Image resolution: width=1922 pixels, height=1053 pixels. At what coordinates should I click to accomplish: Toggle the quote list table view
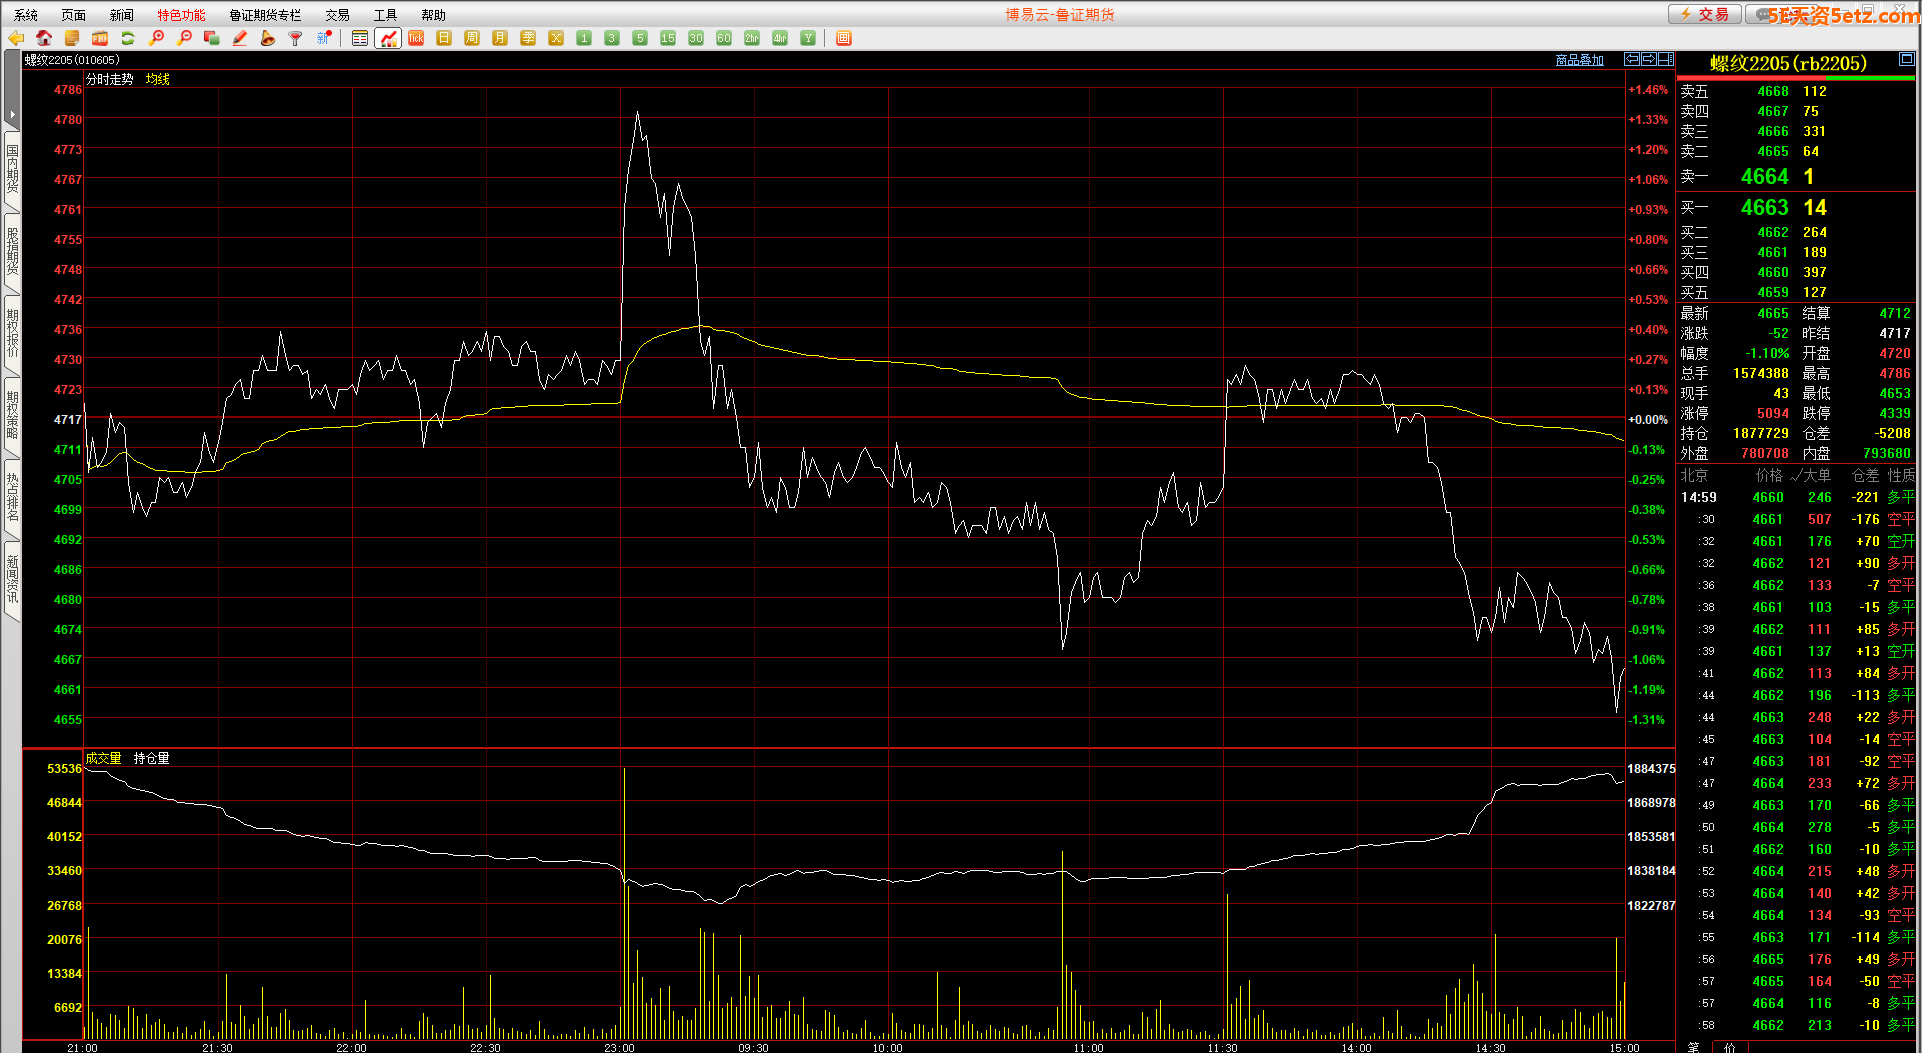[360, 38]
